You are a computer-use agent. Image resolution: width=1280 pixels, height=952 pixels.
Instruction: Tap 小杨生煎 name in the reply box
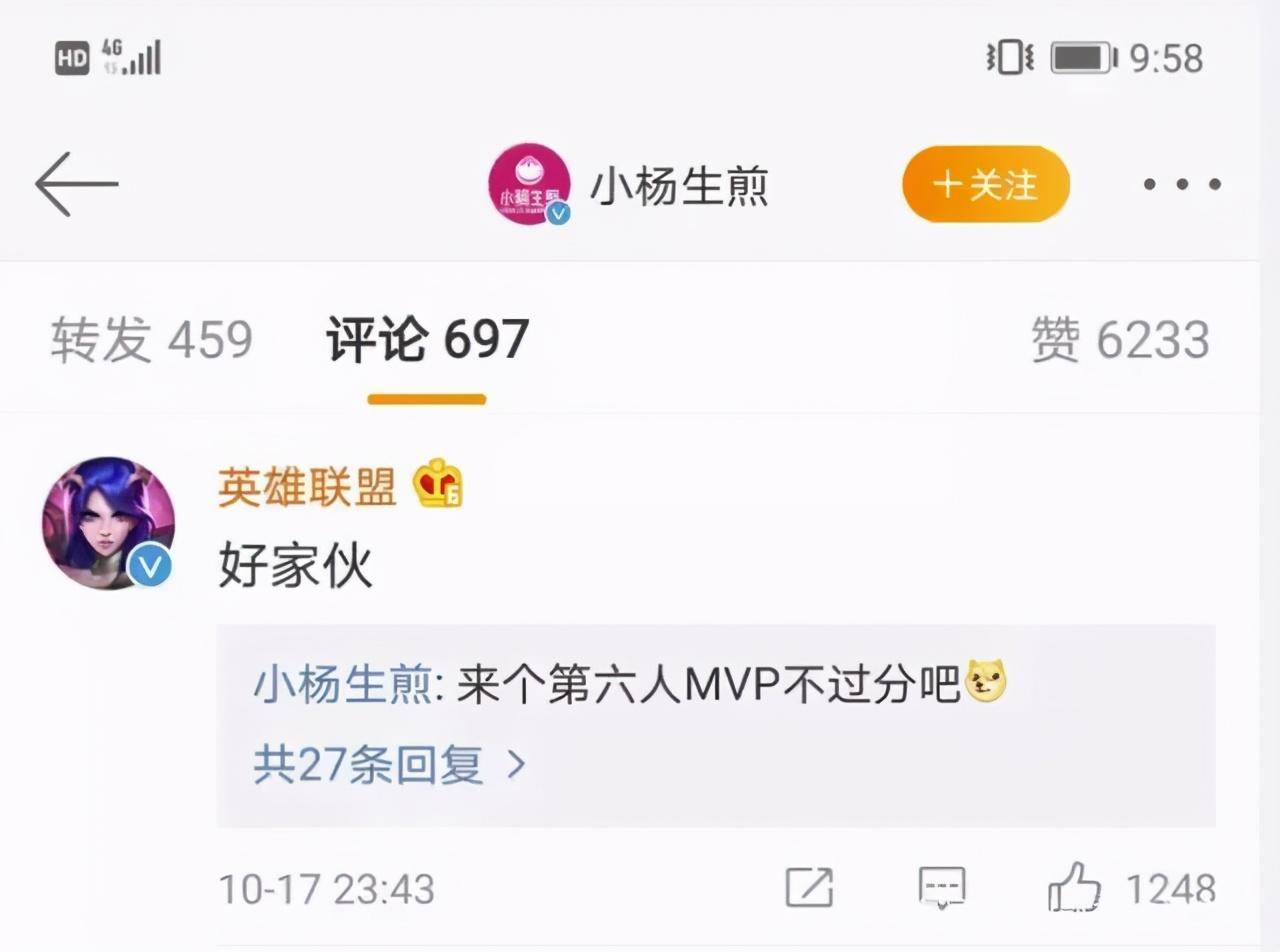[343, 688]
